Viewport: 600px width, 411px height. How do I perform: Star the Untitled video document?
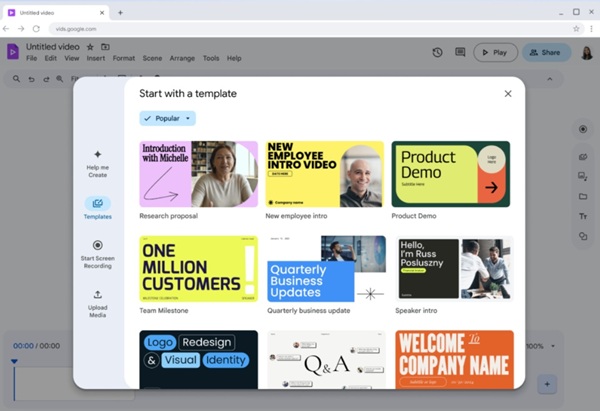[x=90, y=47]
